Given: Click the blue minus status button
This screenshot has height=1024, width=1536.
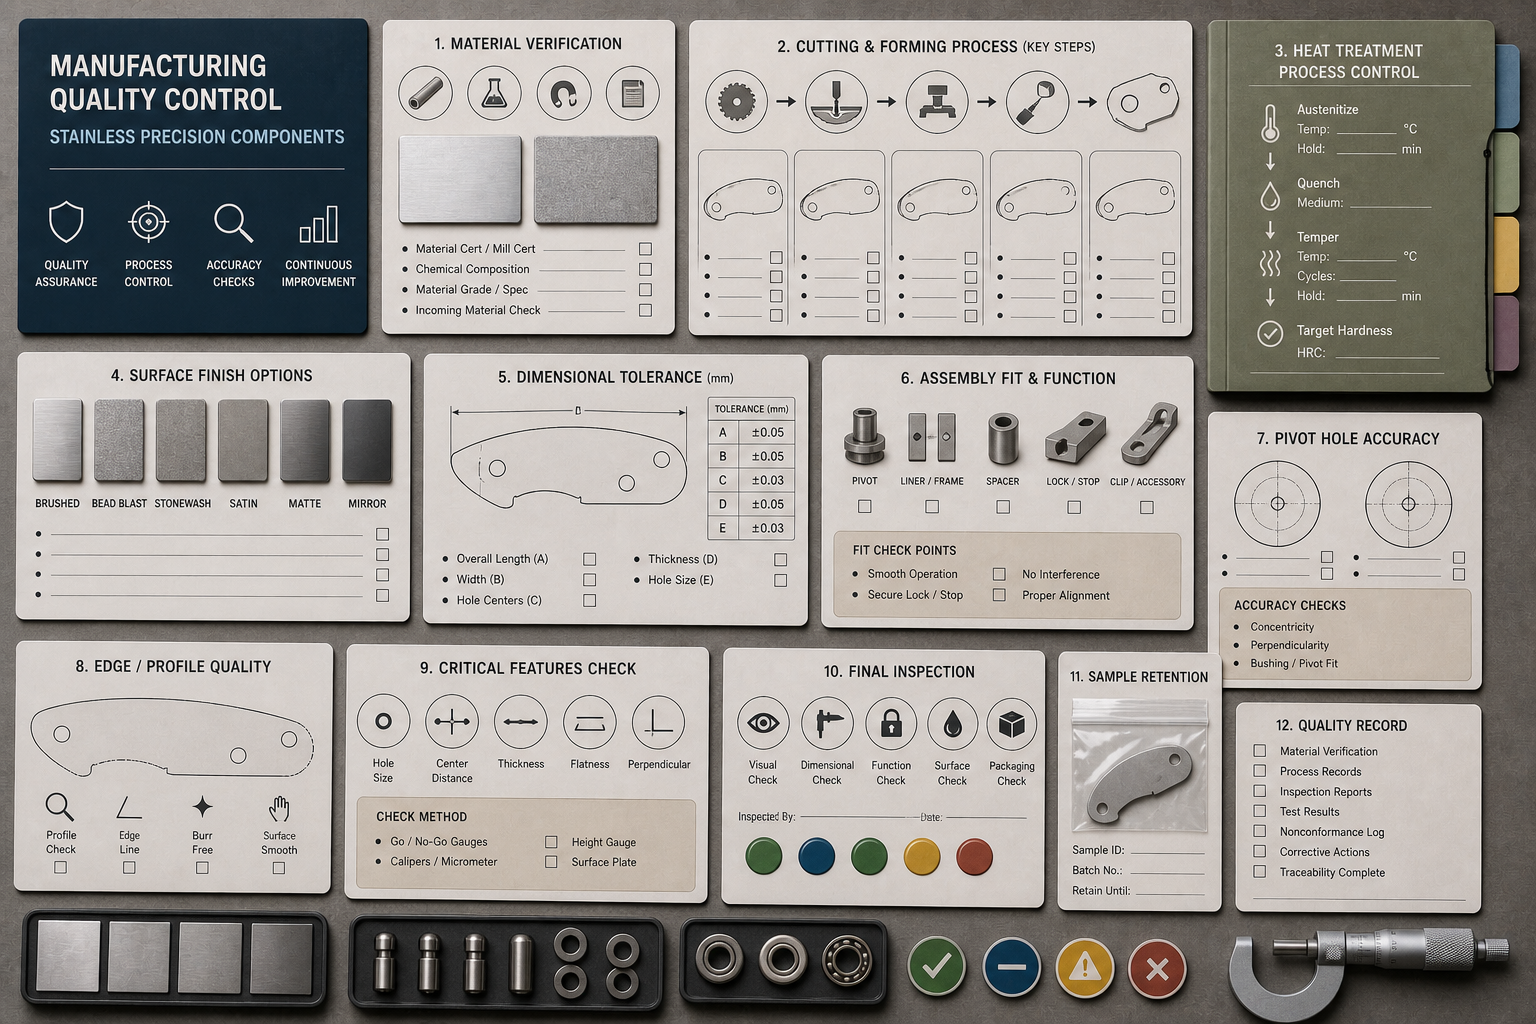Looking at the screenshot, I should [x=1011, y=968].
